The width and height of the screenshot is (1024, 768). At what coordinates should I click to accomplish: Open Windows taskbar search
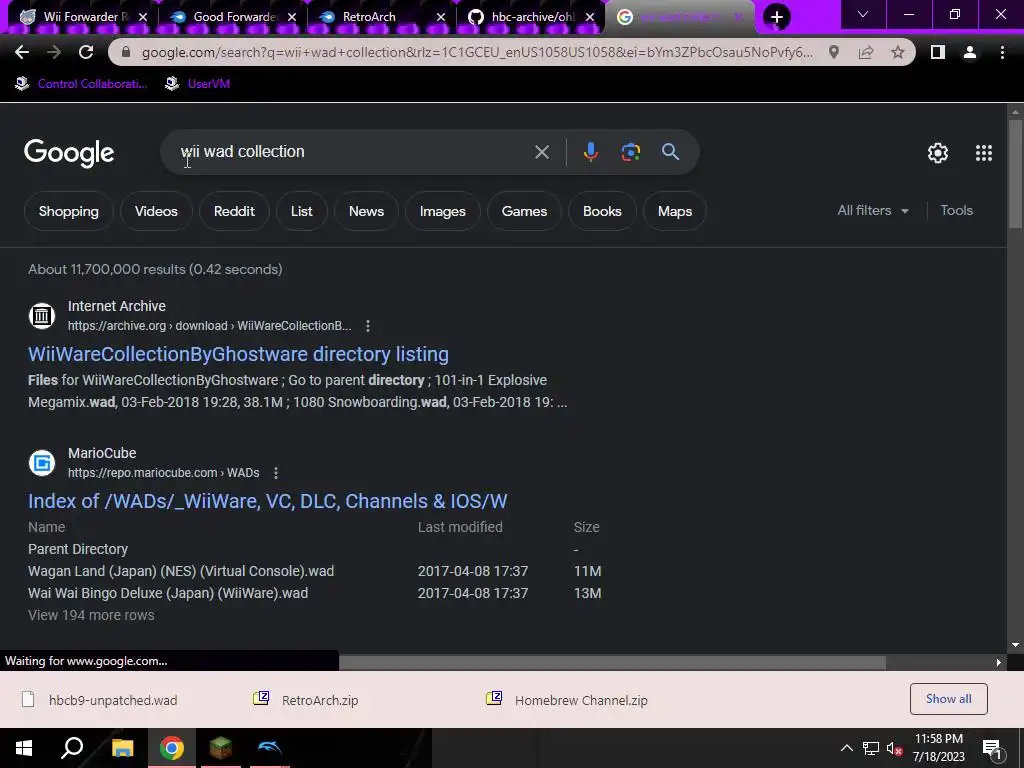point(72,748)
